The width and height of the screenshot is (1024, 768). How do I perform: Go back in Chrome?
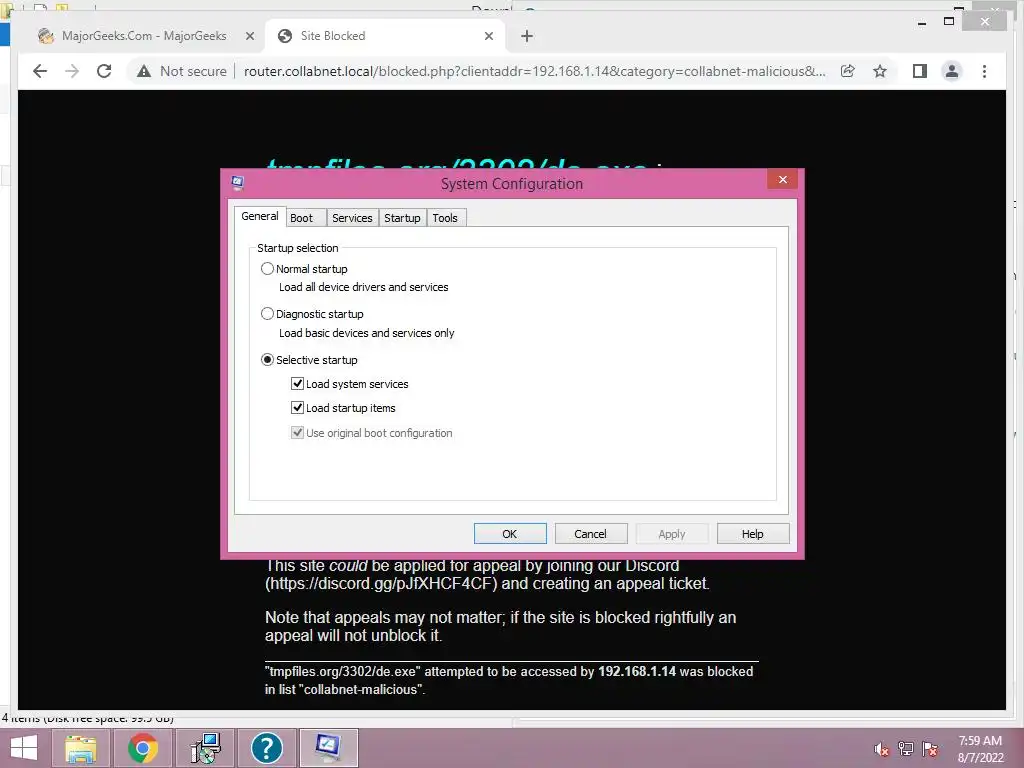[x=40, y=71]
